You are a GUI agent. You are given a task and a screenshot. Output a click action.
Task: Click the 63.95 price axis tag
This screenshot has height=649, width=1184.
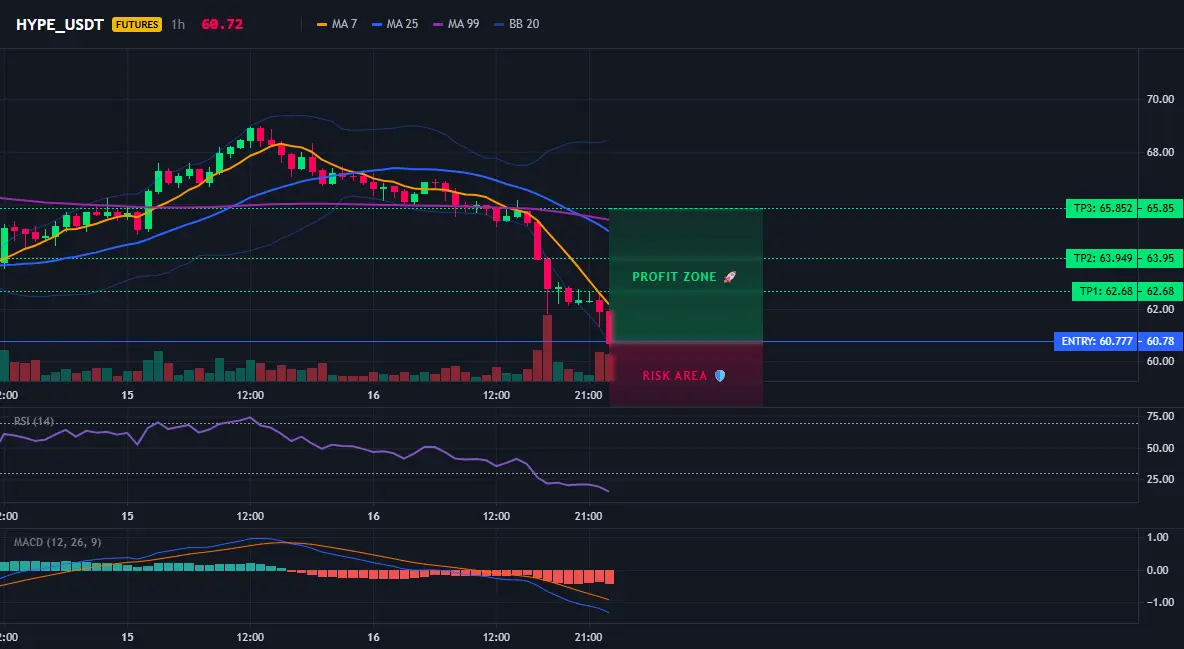[x=1160, y=258]
